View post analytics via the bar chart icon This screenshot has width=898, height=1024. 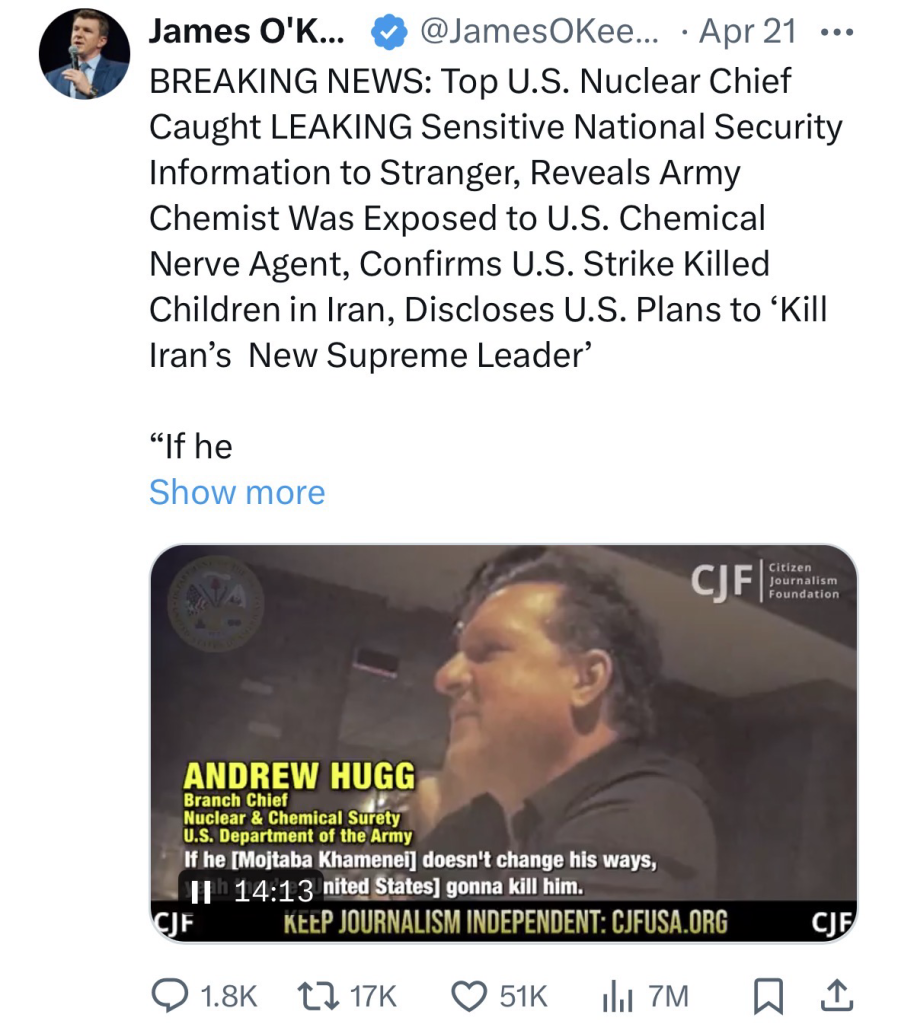click(616, 994)
